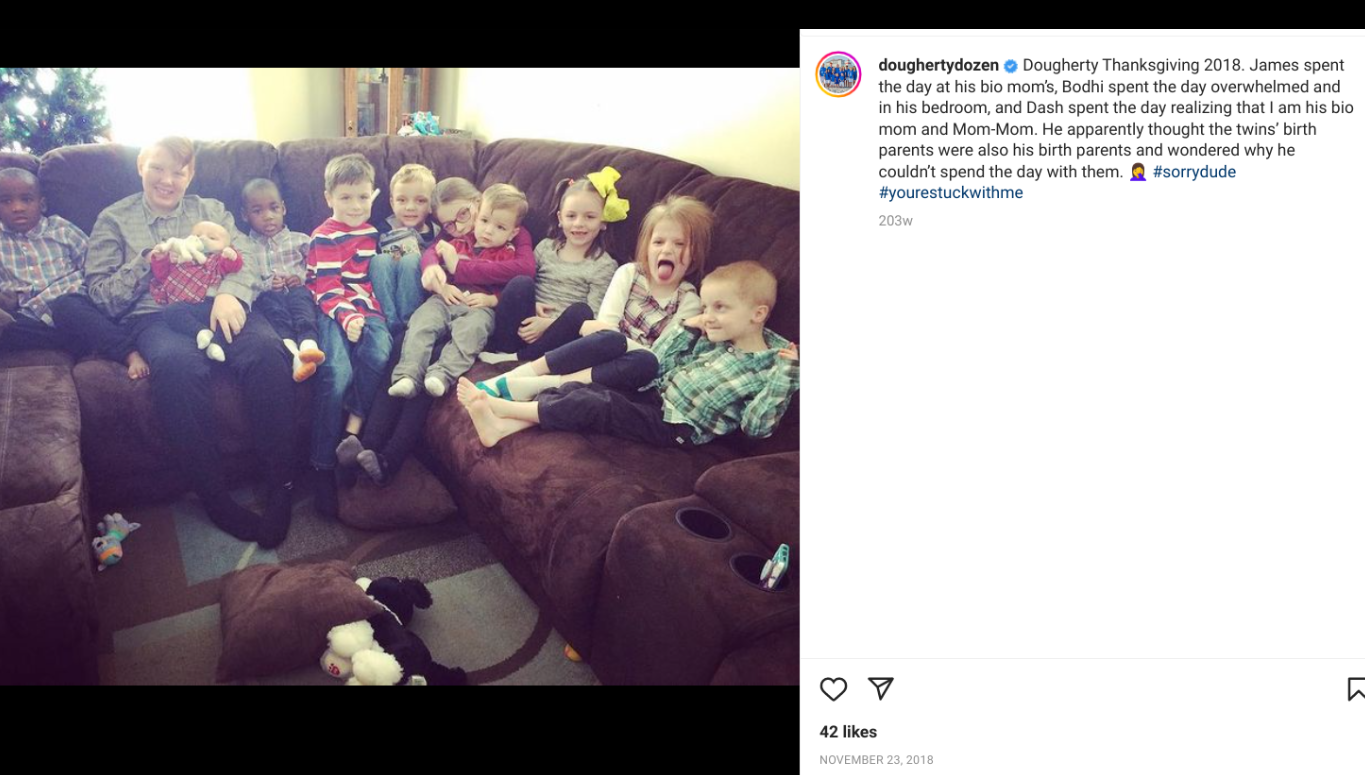Click the brown pillow on the floor

pos(288,618)
